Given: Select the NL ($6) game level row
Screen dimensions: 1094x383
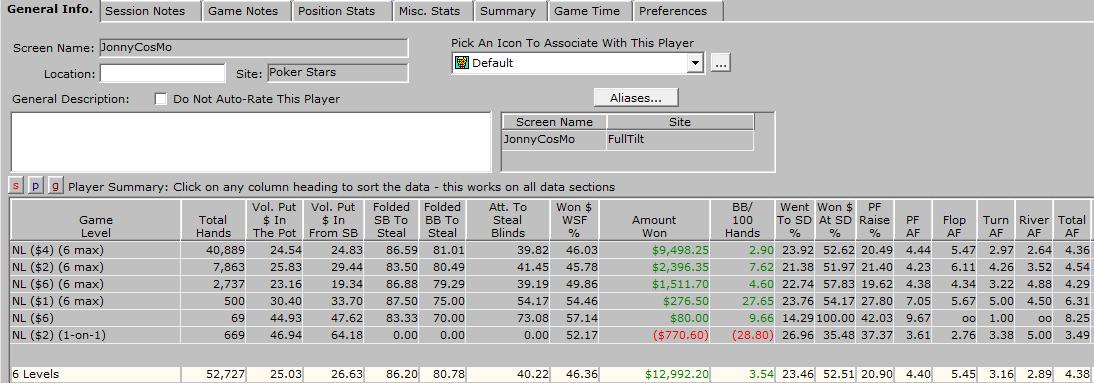Looking at the screenshot, I should (x=550, y=318).
